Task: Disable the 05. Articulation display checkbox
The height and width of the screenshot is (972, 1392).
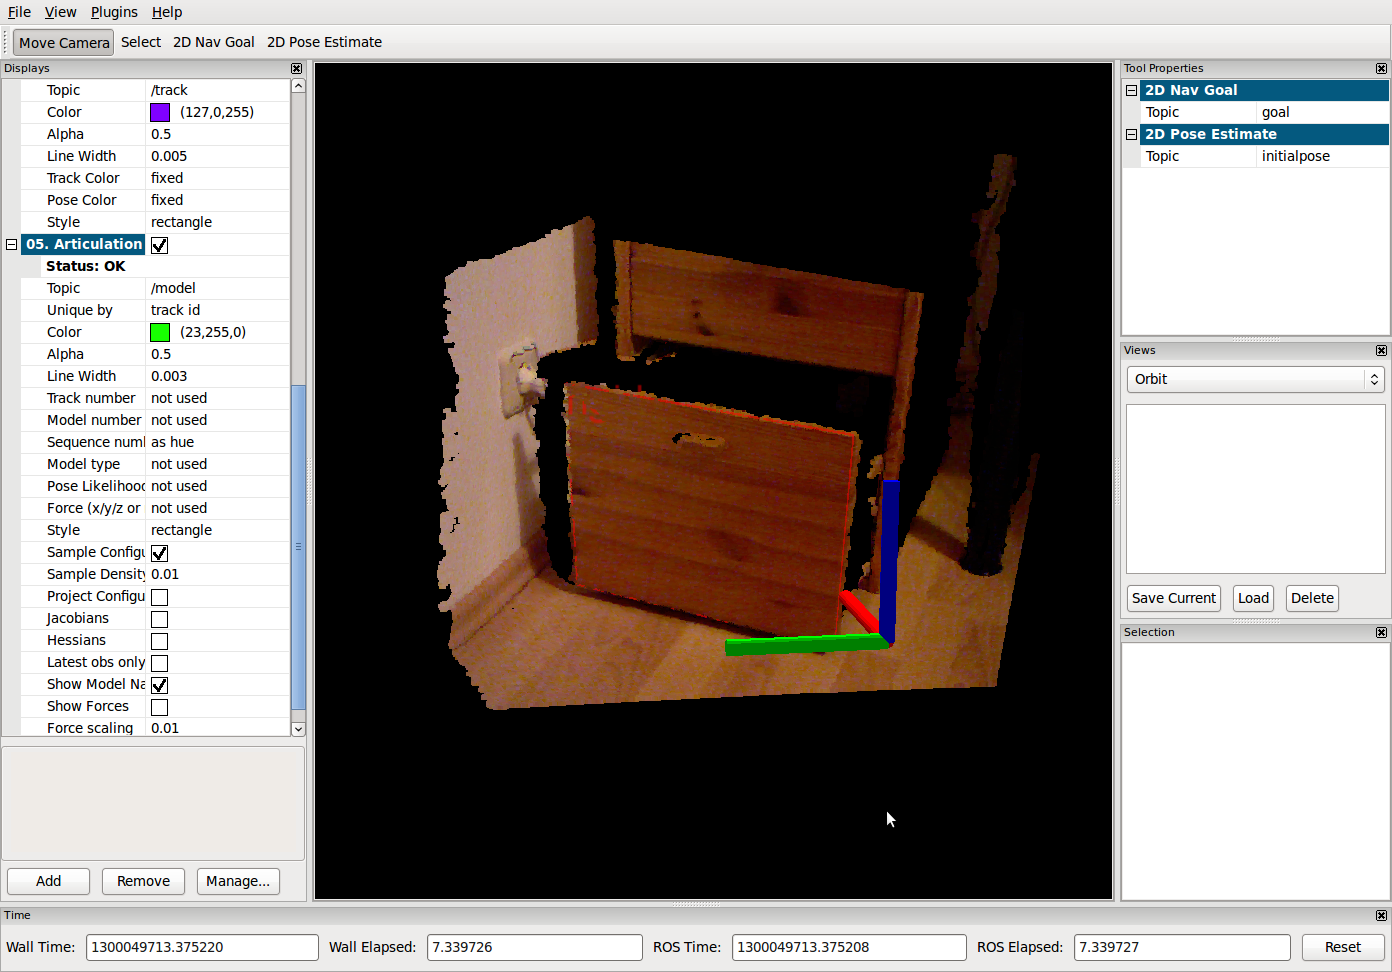Action: pos(159,245)
